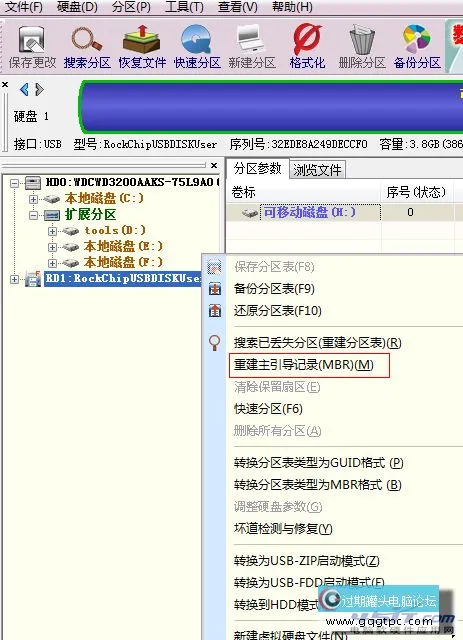The image size is (463, 640).
Task: Click drive icon beside 可移动磁盘(H:)
Action: click(x=250, y=213)
